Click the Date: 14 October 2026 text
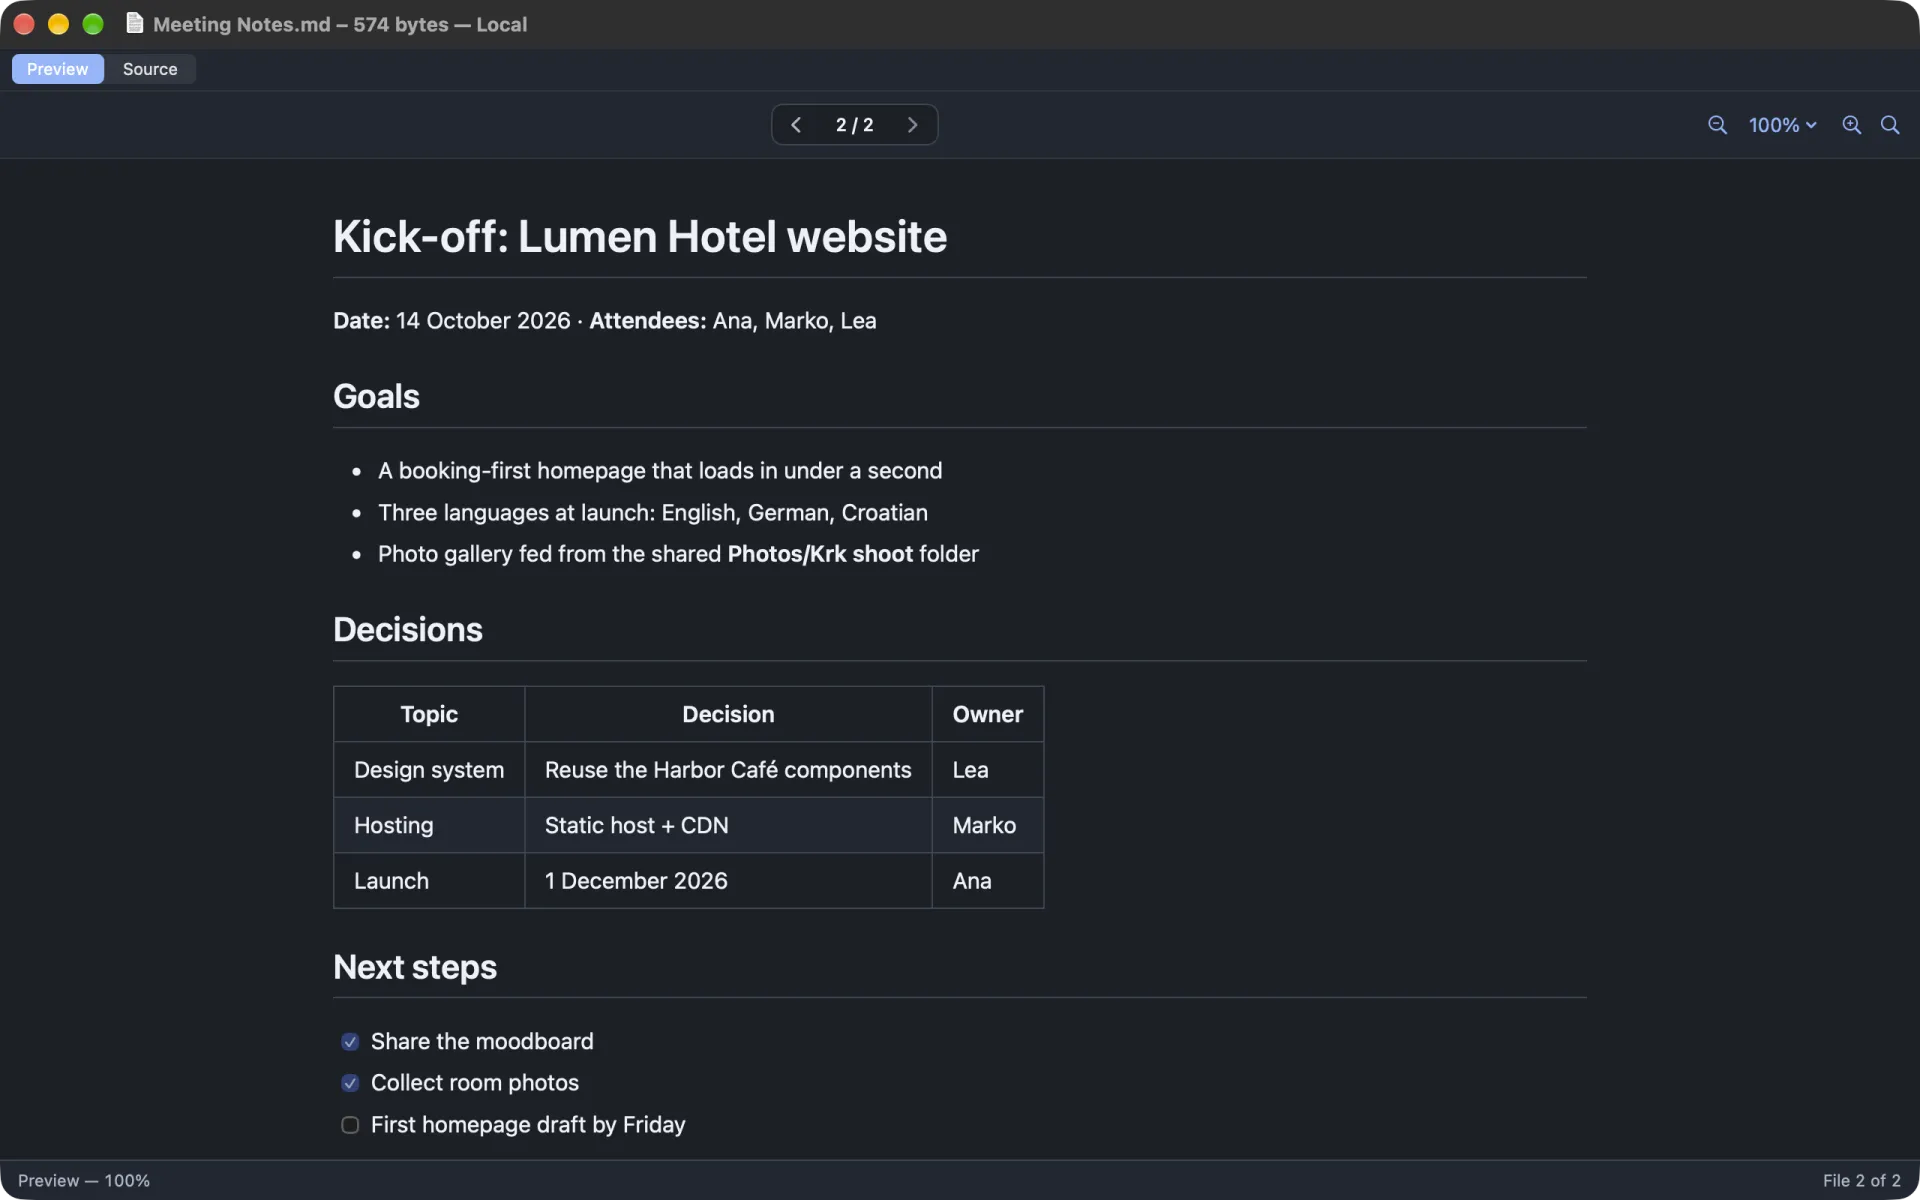The image size is (1920, 1200). coord(451,321)
